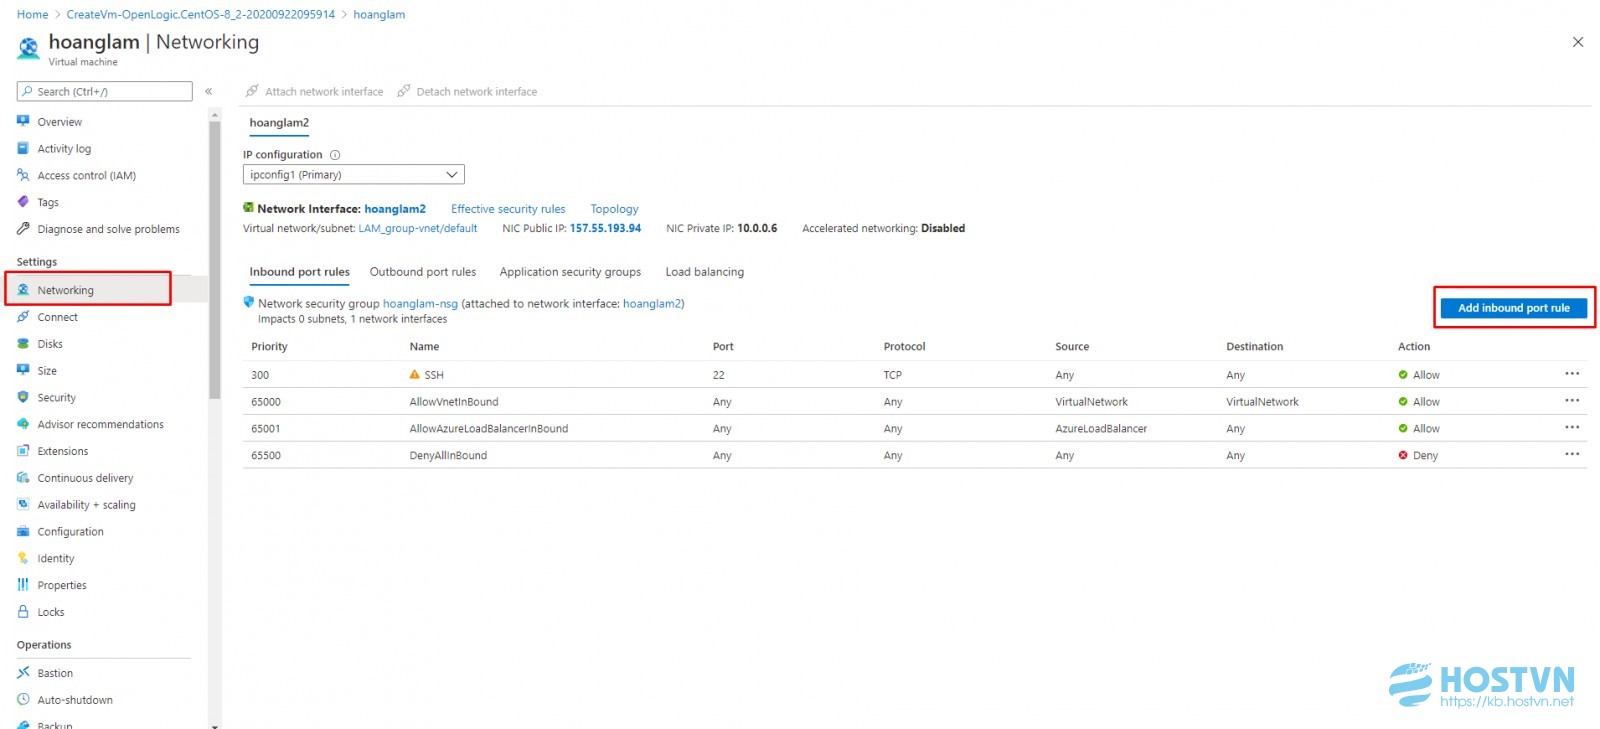Screen dimensions: 1600x729
Task: Focus the Search (Ctrl+/) box
Action: [x=104, y=92]
